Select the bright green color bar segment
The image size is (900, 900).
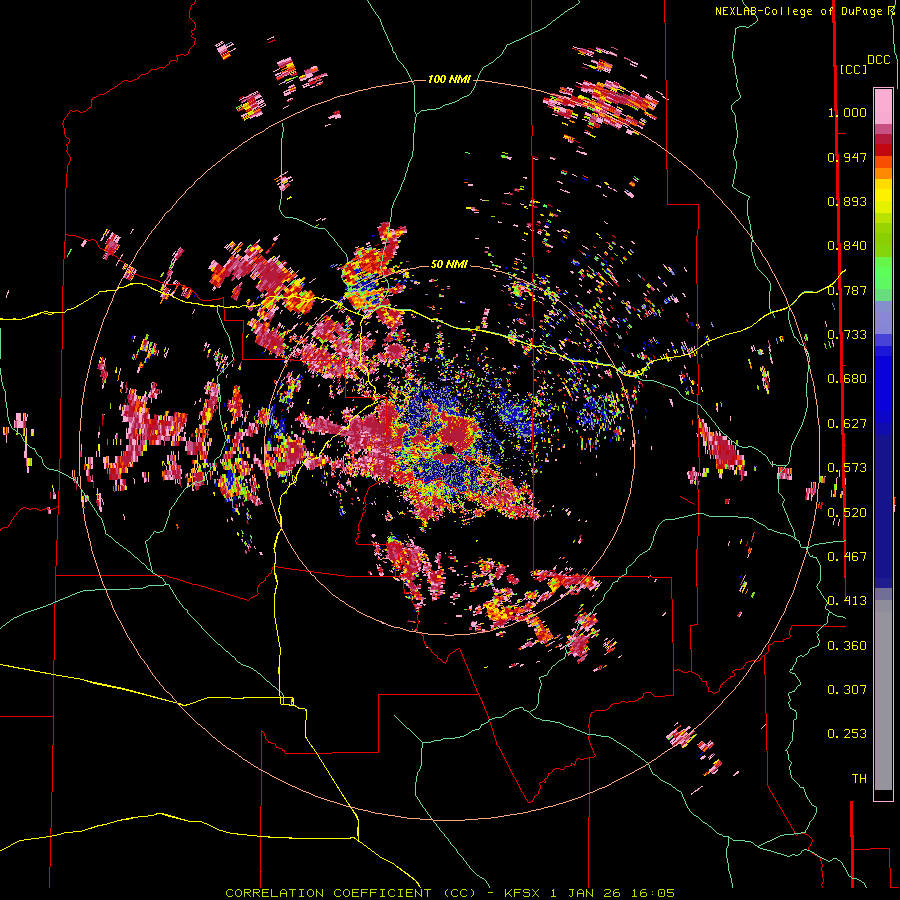(x=883, y=273)
